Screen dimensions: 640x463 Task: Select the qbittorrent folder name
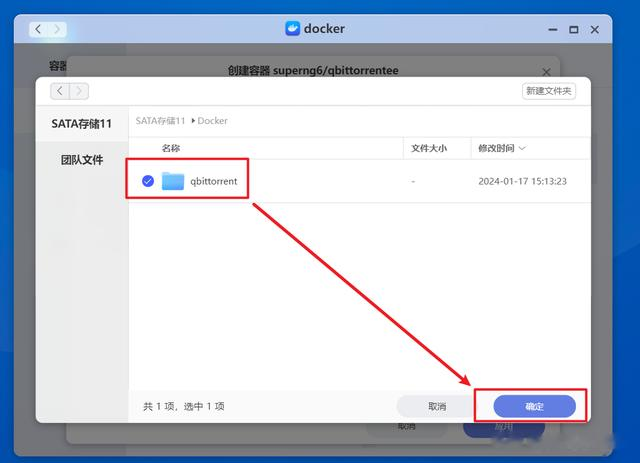[x=213, y=181]
